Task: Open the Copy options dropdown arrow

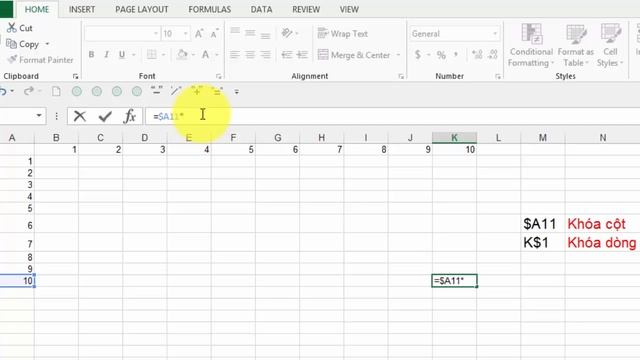Action: pos(47,44)
